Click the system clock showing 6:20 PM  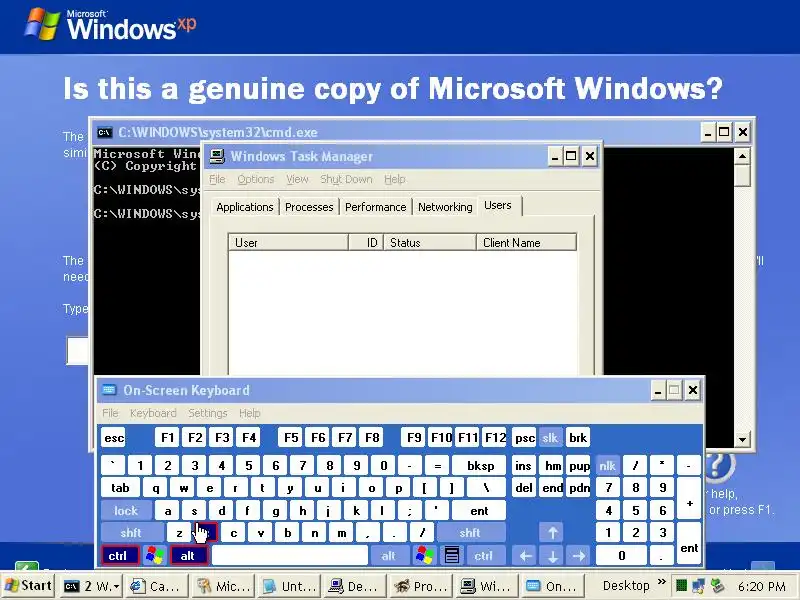(761, 586)
